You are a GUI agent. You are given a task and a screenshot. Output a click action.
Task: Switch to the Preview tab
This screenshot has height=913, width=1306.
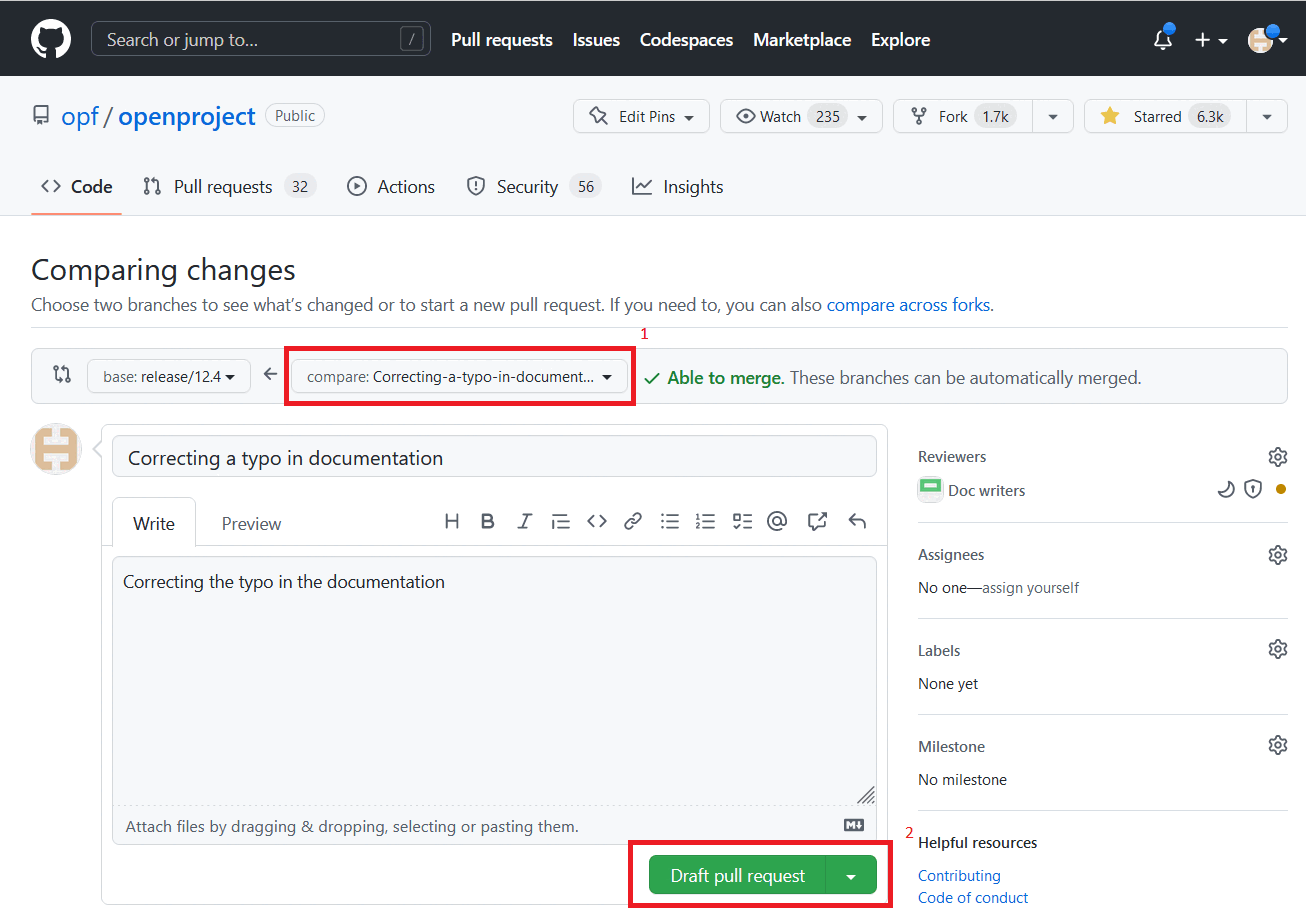tap(250, 523)
